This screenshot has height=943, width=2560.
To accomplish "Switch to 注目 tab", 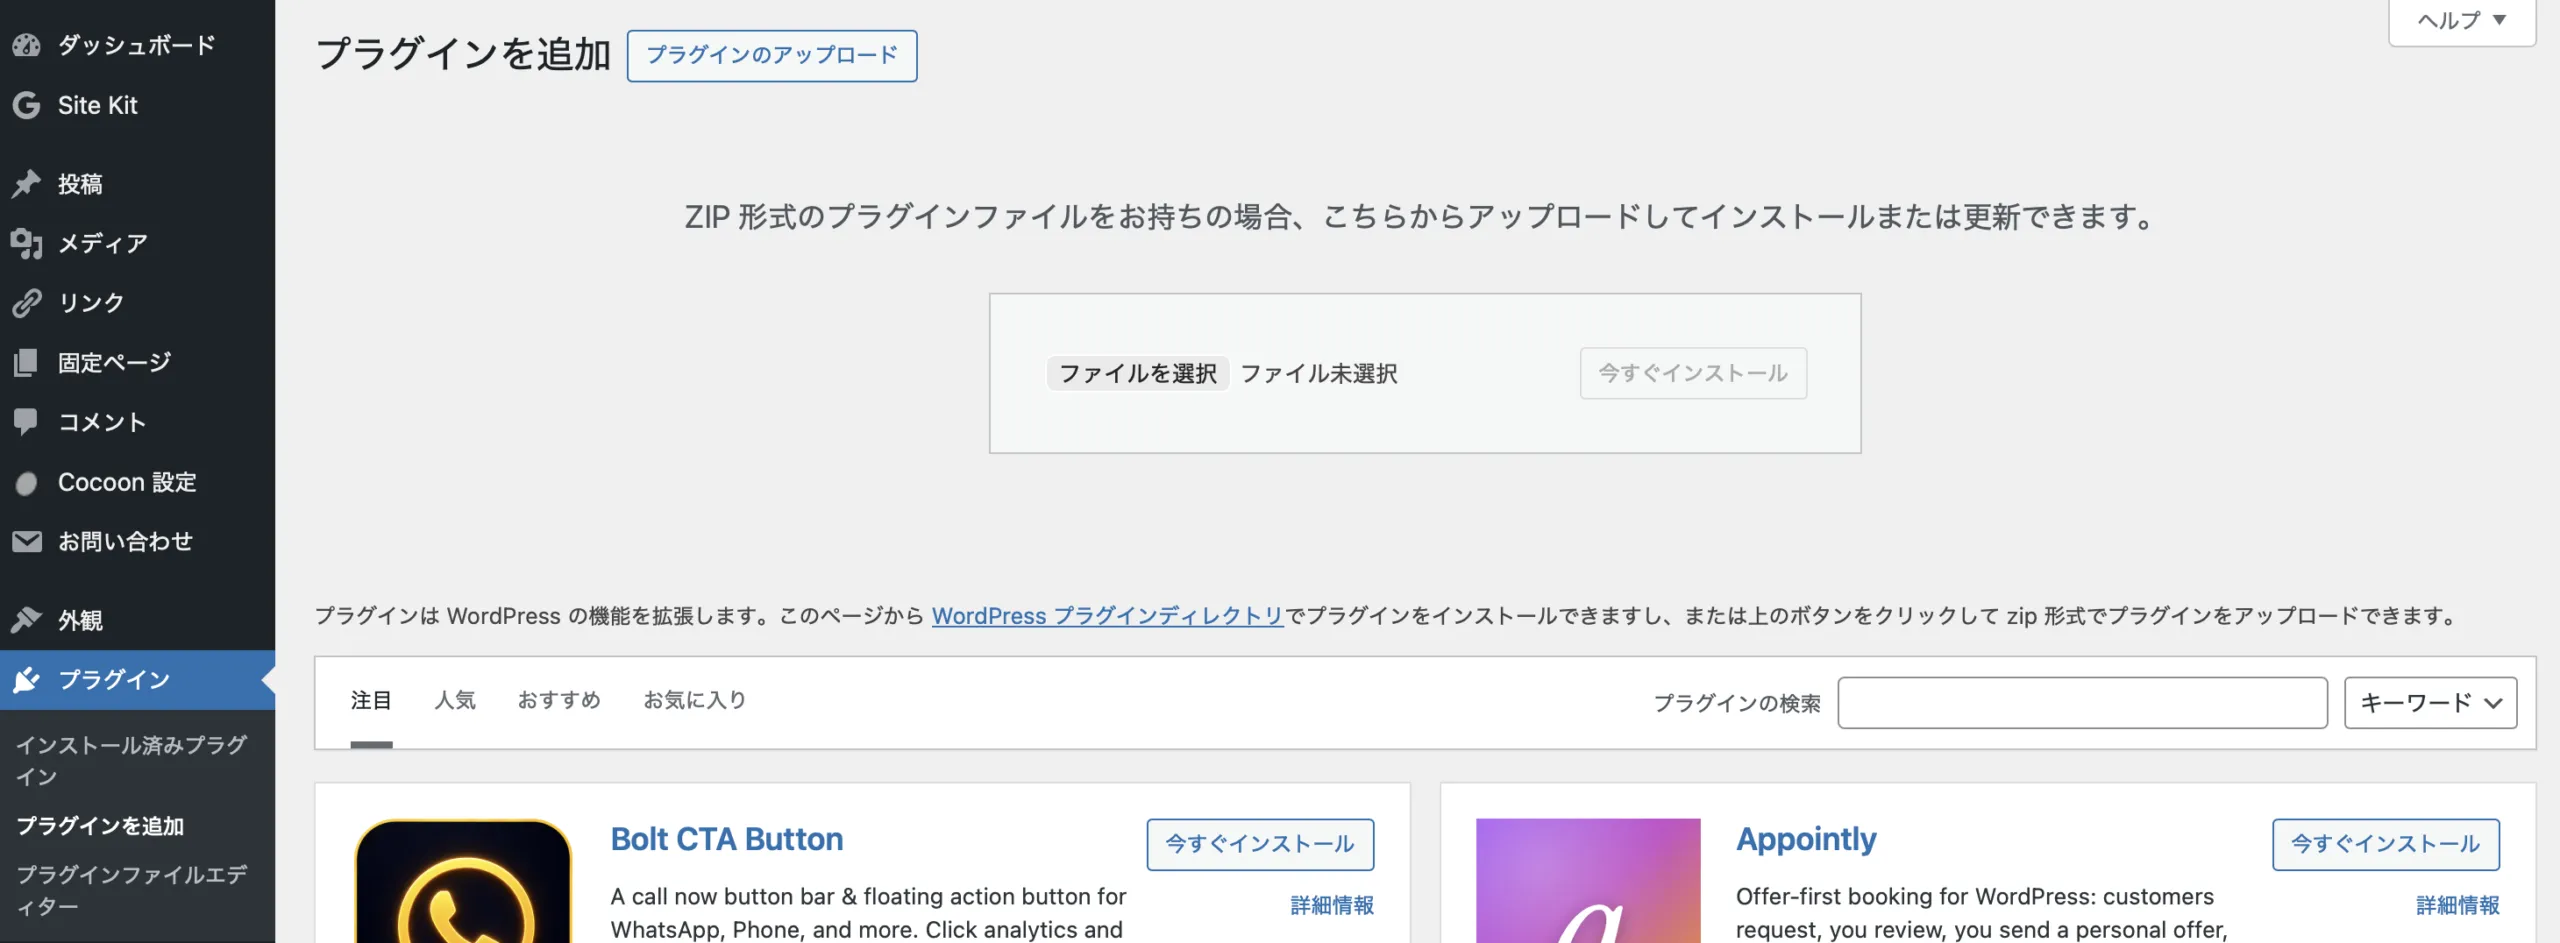I will tap(371, 701).
